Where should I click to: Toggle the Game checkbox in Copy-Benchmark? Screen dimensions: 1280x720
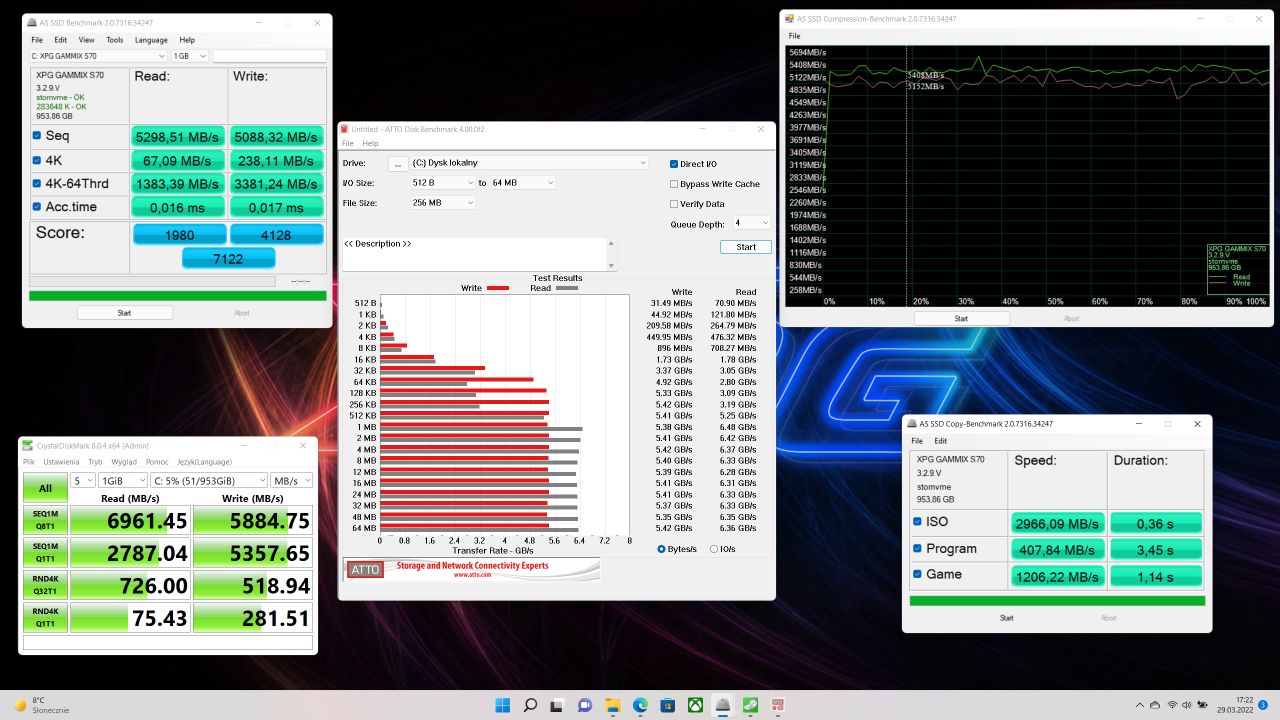coord(918,575)
